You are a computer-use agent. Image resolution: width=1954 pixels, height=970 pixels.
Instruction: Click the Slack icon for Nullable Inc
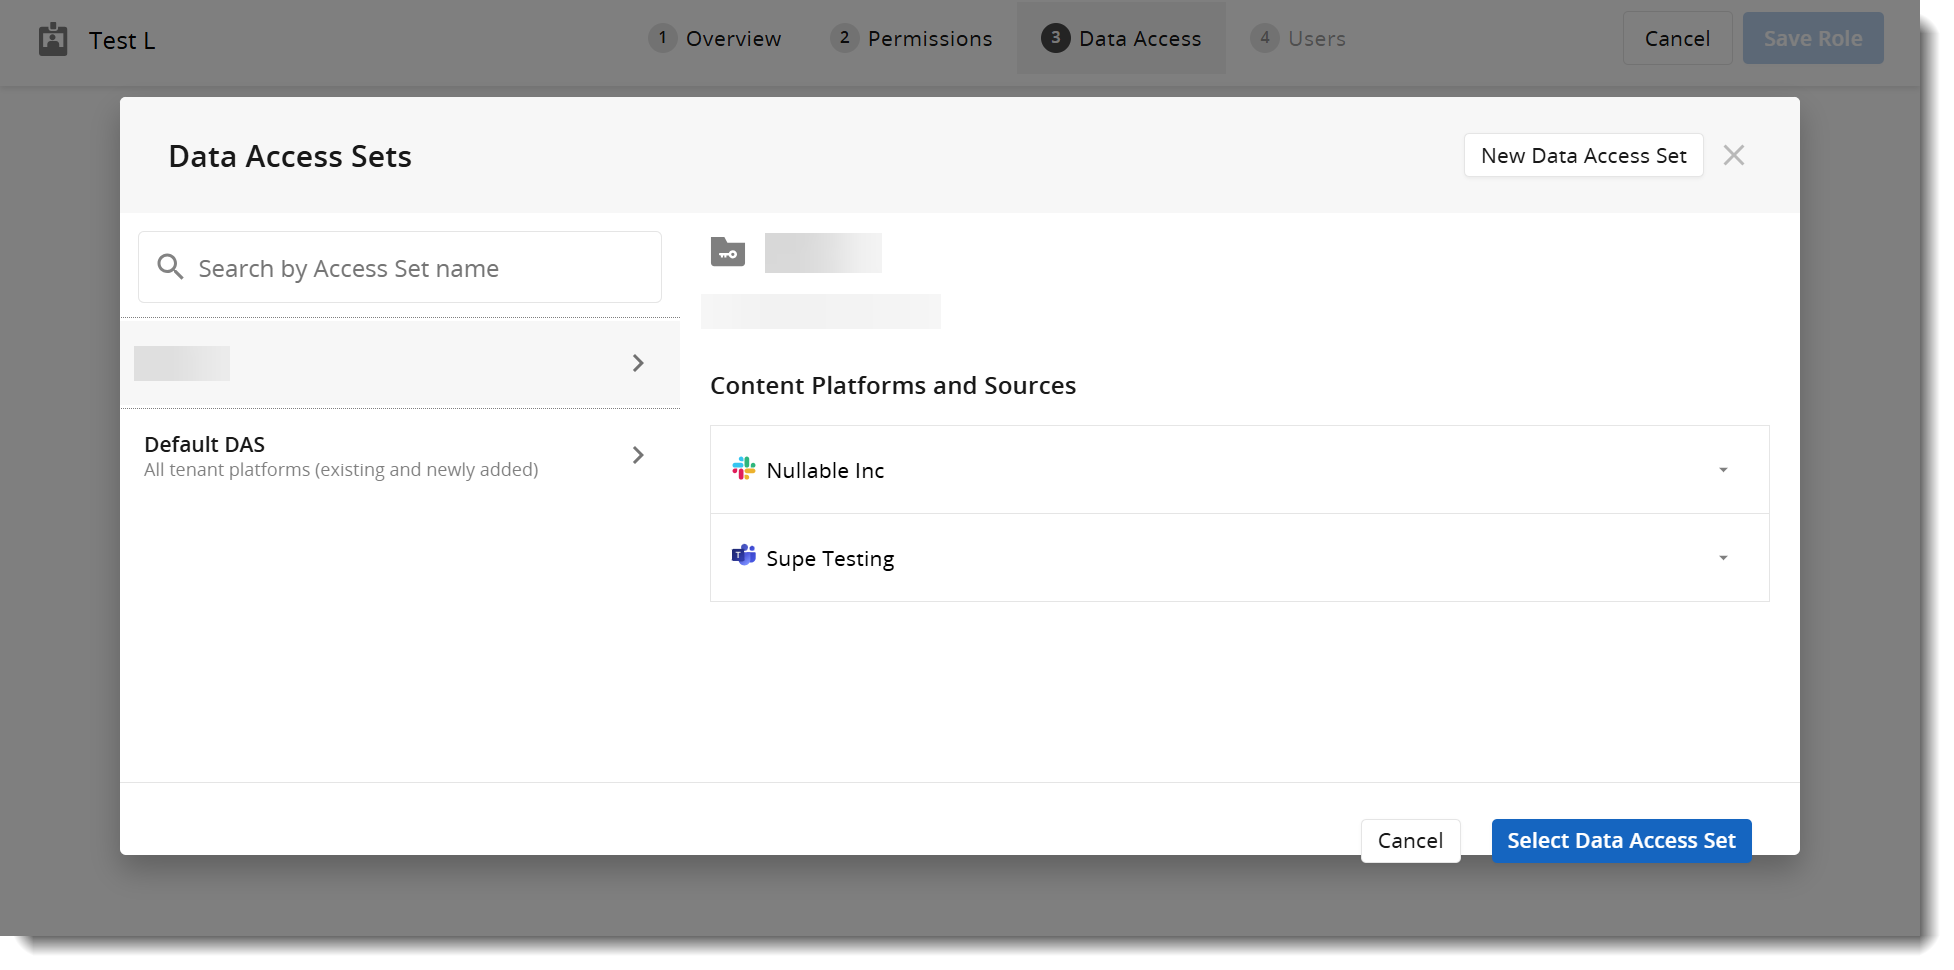pyautogui.click(x=743, y=469)
